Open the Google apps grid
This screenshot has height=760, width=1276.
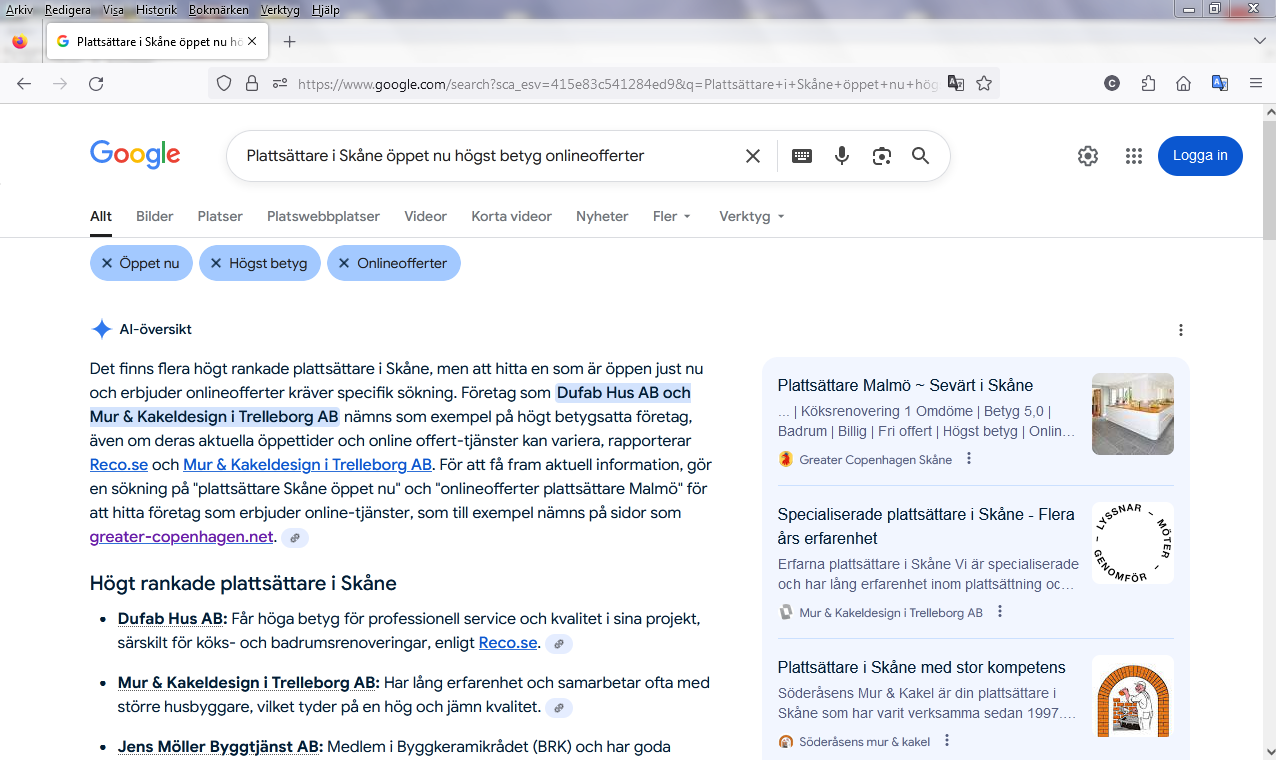[x=1133, y=156]
